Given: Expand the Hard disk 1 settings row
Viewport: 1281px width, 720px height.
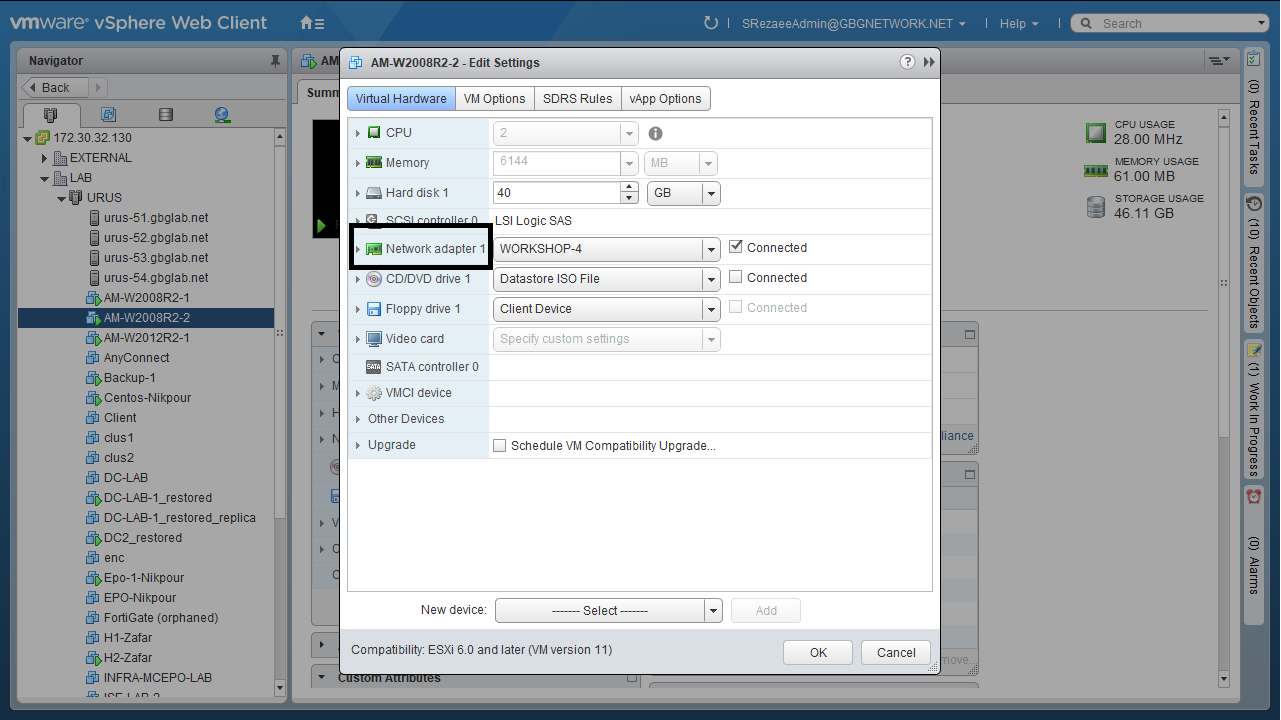Looking at the screenshot, I should tap(358, 193).
